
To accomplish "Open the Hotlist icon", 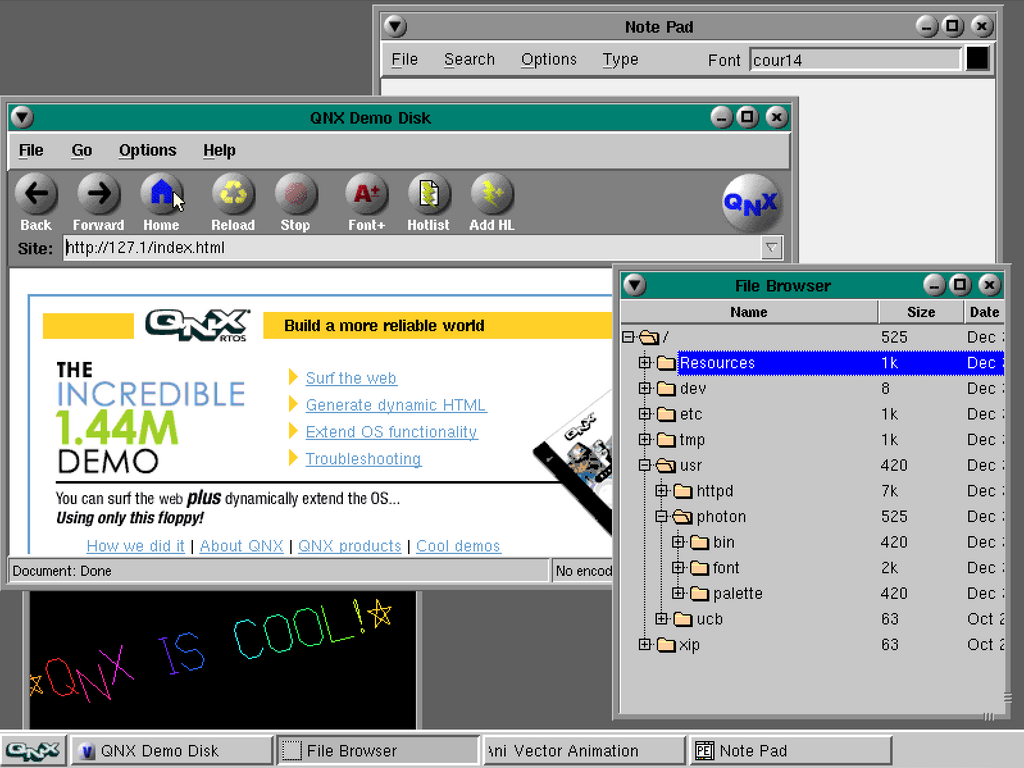I will 428,194.
